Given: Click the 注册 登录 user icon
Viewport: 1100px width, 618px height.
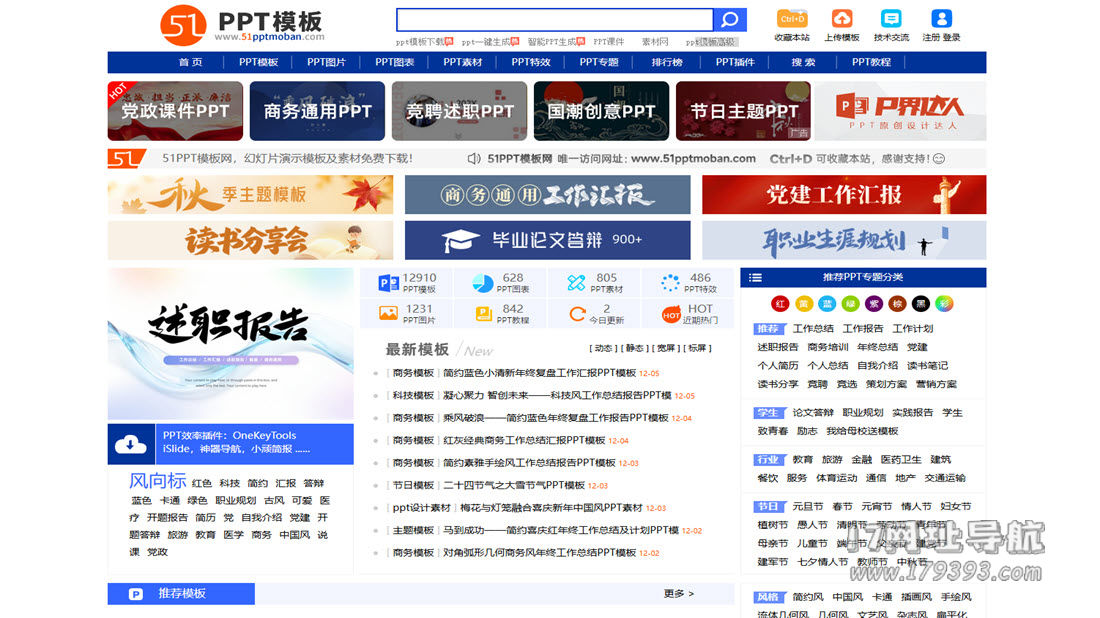Looking at the screenshot, I should pyautogui.click(x=941, y=19).
